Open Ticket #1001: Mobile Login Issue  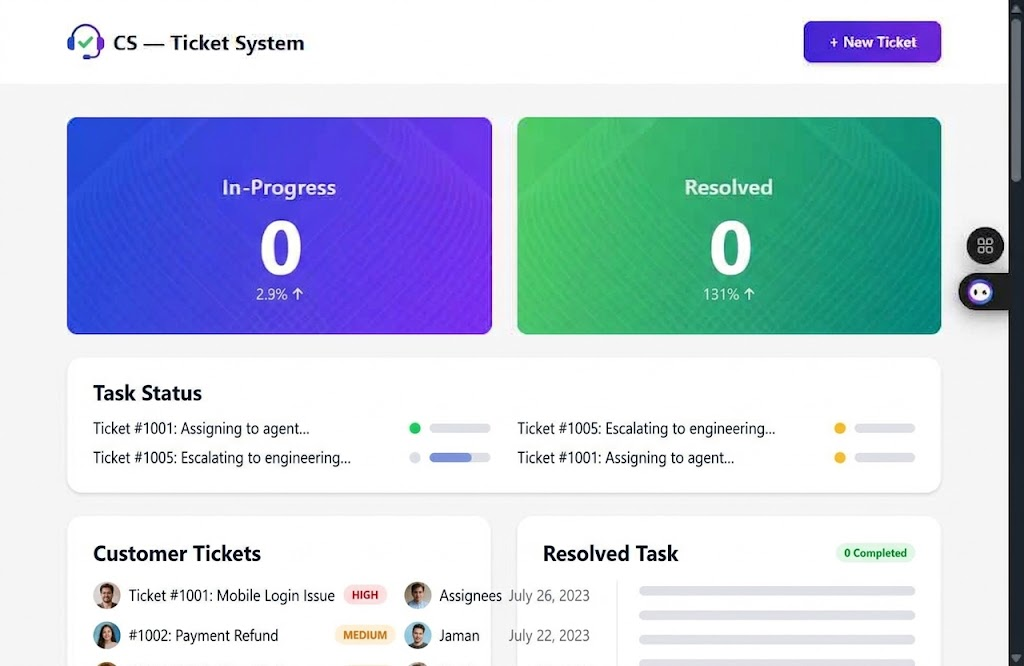click(231, 595)
